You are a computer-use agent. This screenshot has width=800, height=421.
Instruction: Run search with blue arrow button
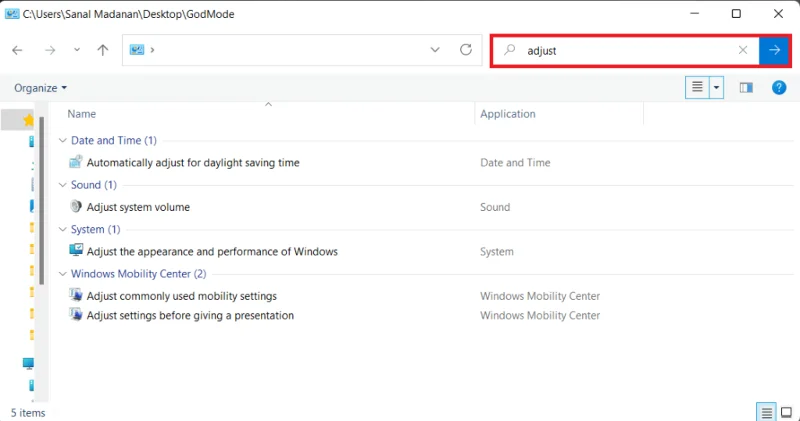[774, 51]
